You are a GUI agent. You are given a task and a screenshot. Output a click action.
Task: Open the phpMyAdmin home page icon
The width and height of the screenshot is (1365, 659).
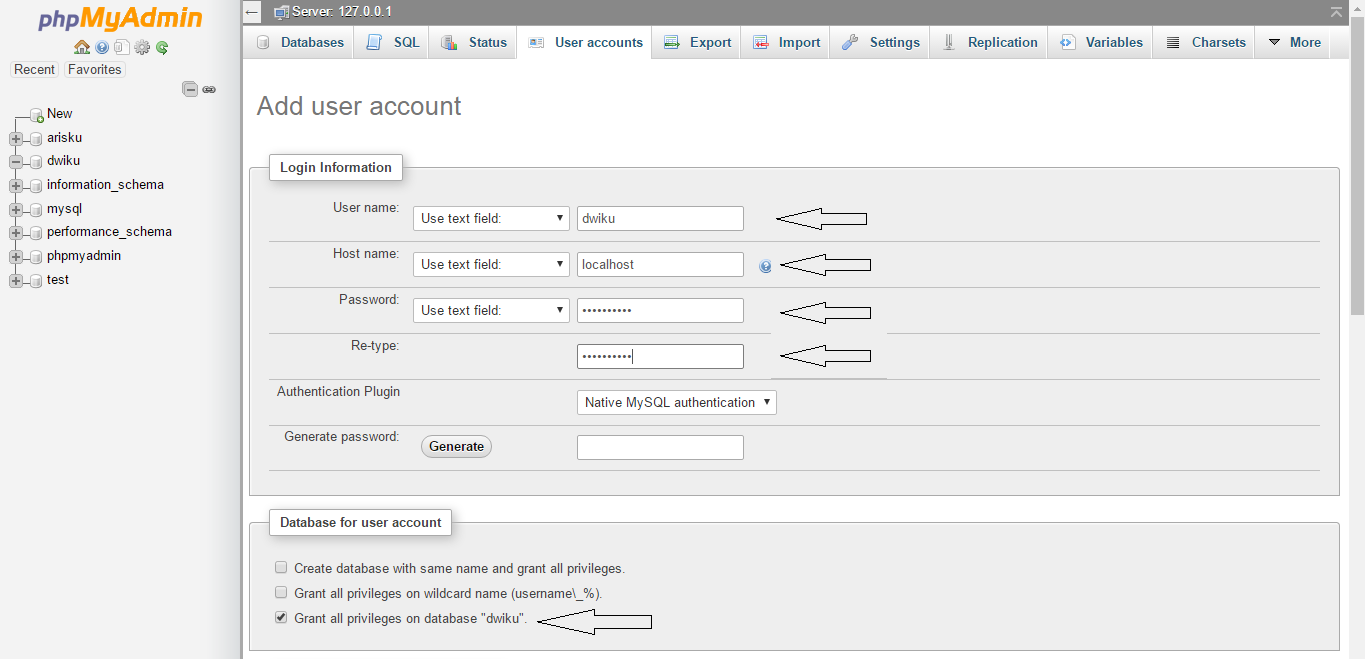(x=82, y=47)
